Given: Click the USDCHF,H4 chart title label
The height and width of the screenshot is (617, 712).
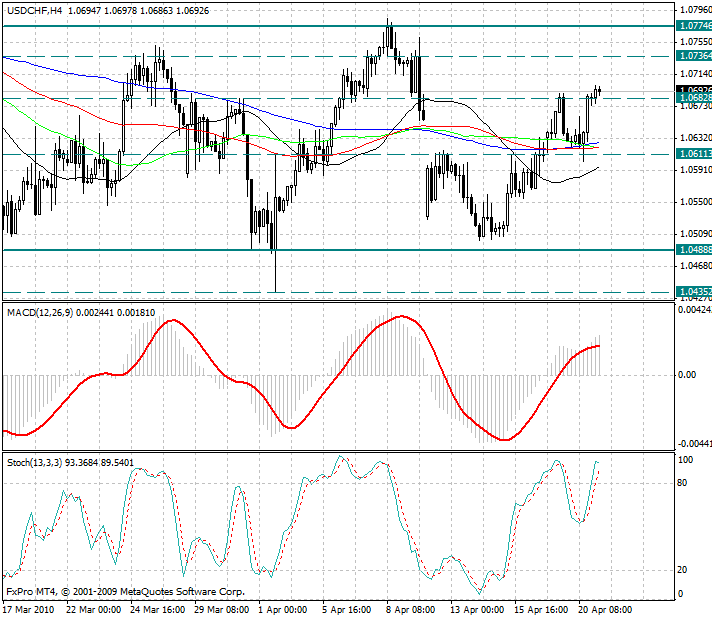Looking at the screenshot, I should tap(33, 8).
